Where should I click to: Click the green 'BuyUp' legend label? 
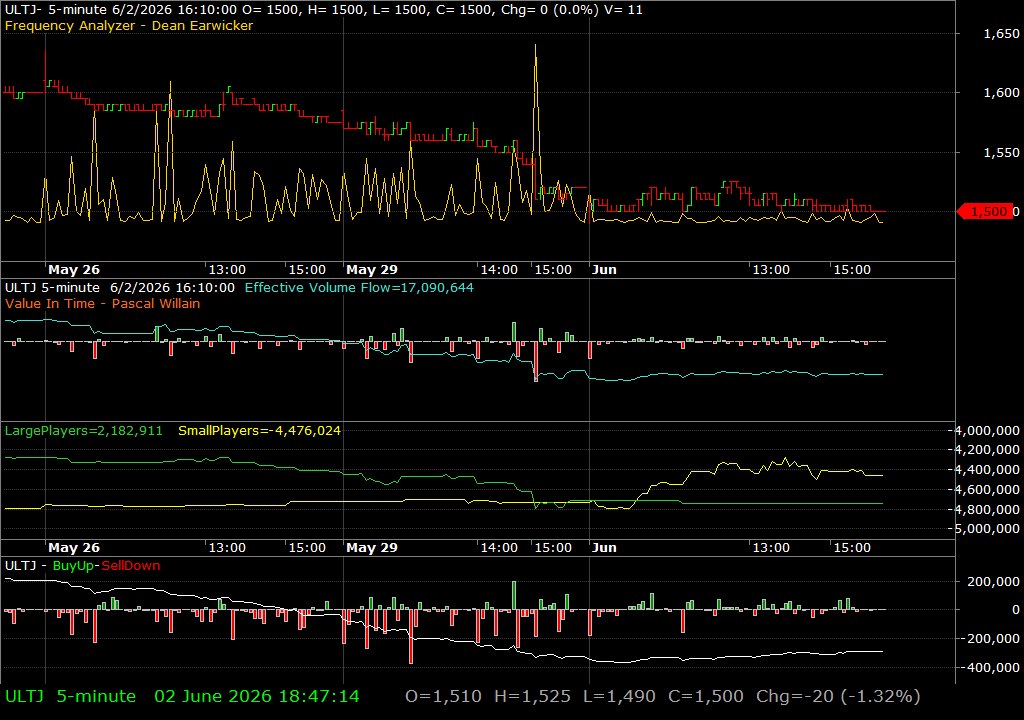(73, 566)
